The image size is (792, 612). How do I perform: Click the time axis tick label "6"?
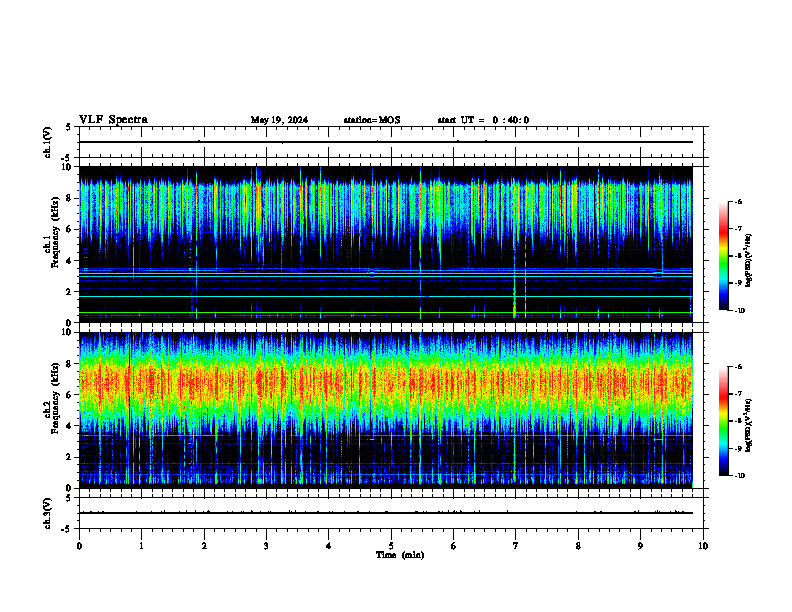point(454,546)
